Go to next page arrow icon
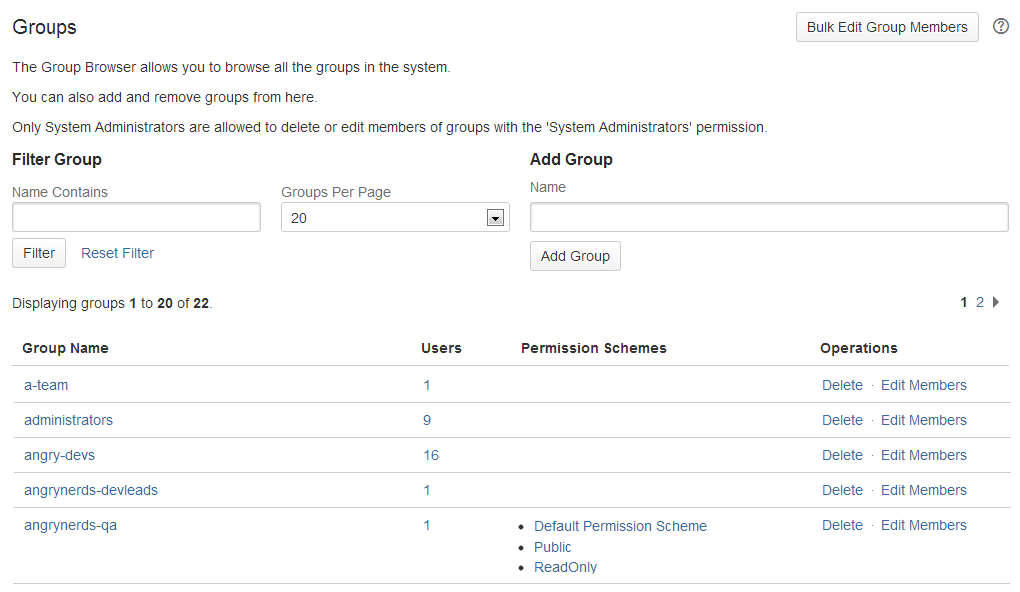 [x=996, y=302]
